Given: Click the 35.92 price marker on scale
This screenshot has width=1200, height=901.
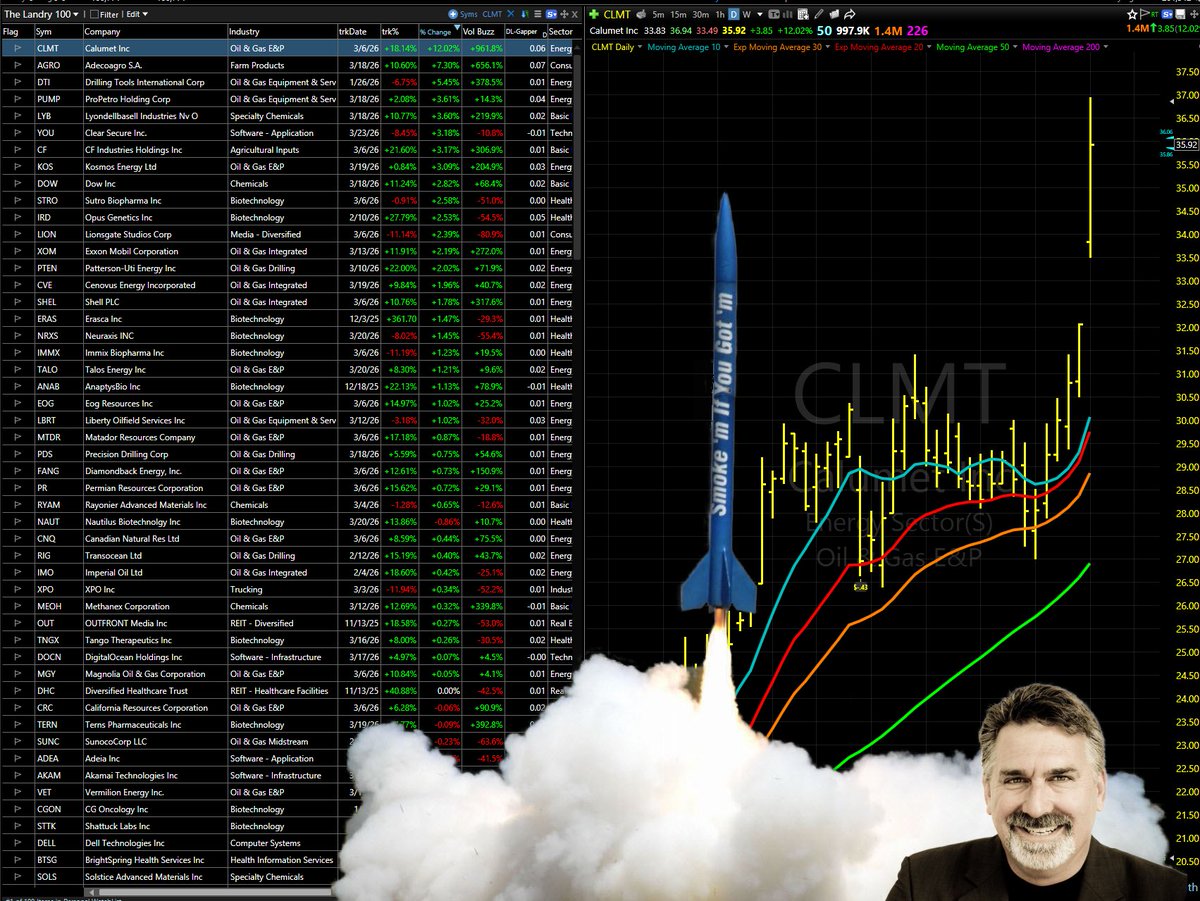Looking at the screenshot, I should click(1187, 144).
